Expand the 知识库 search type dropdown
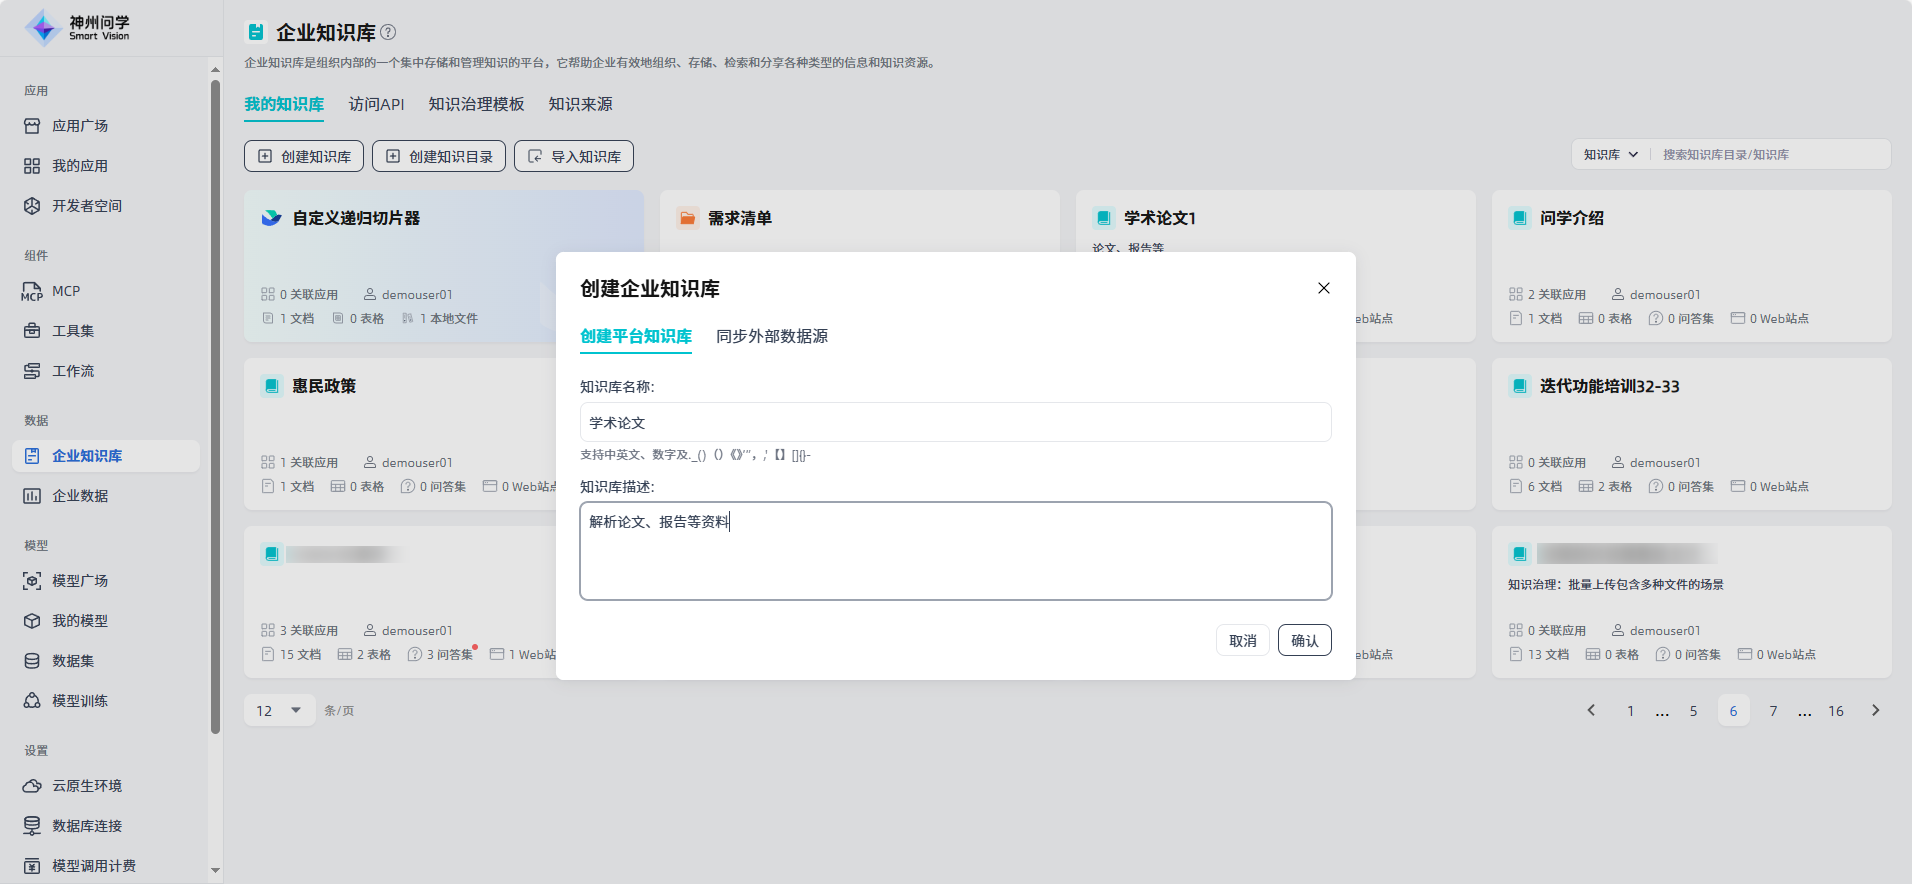 (x=1610, y=155)
